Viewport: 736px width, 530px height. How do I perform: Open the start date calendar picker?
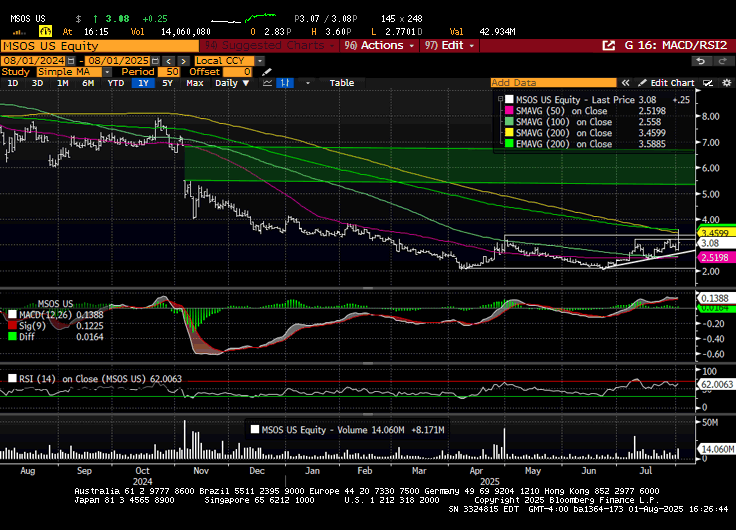71,61
